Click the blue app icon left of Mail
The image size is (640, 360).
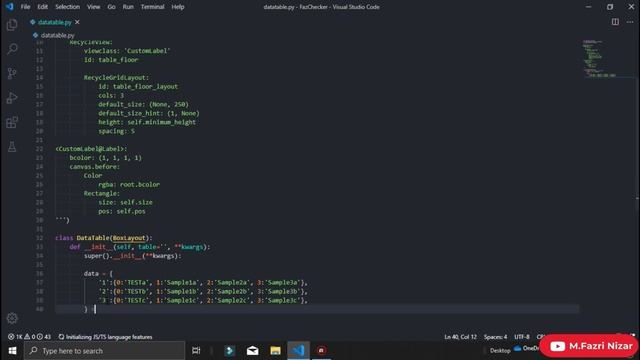[229, 351]
